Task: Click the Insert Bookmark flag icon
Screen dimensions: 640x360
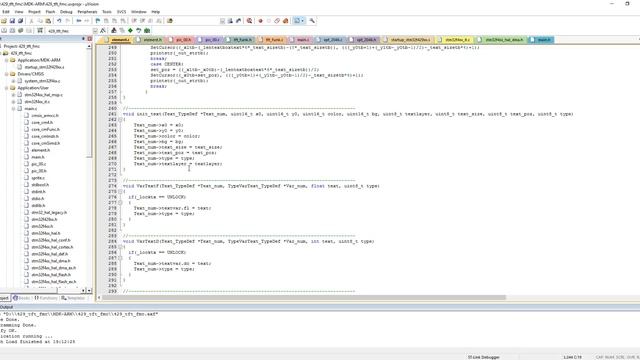Action: (x=98, y=21)
